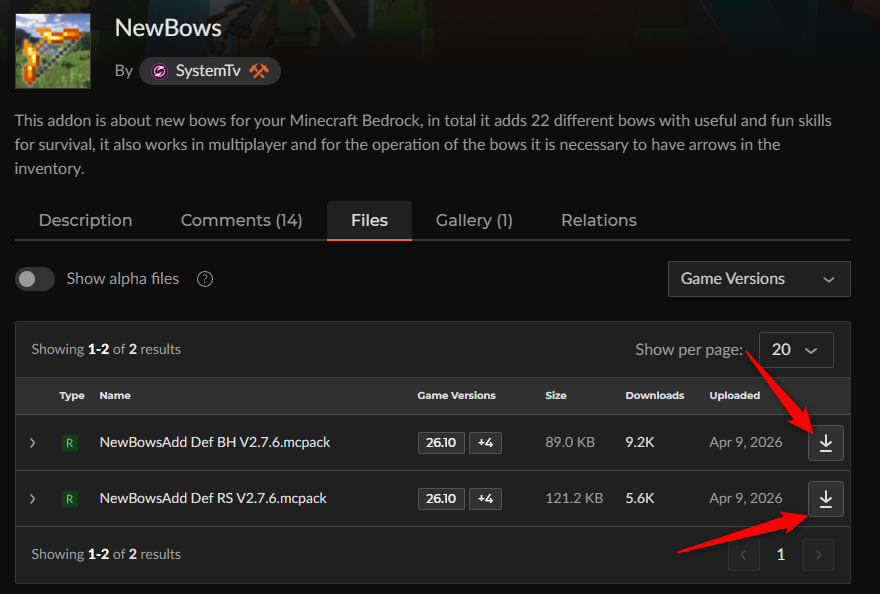Open the Comments (14) tab
Viewport: 880px width, 594px height.
241,220
